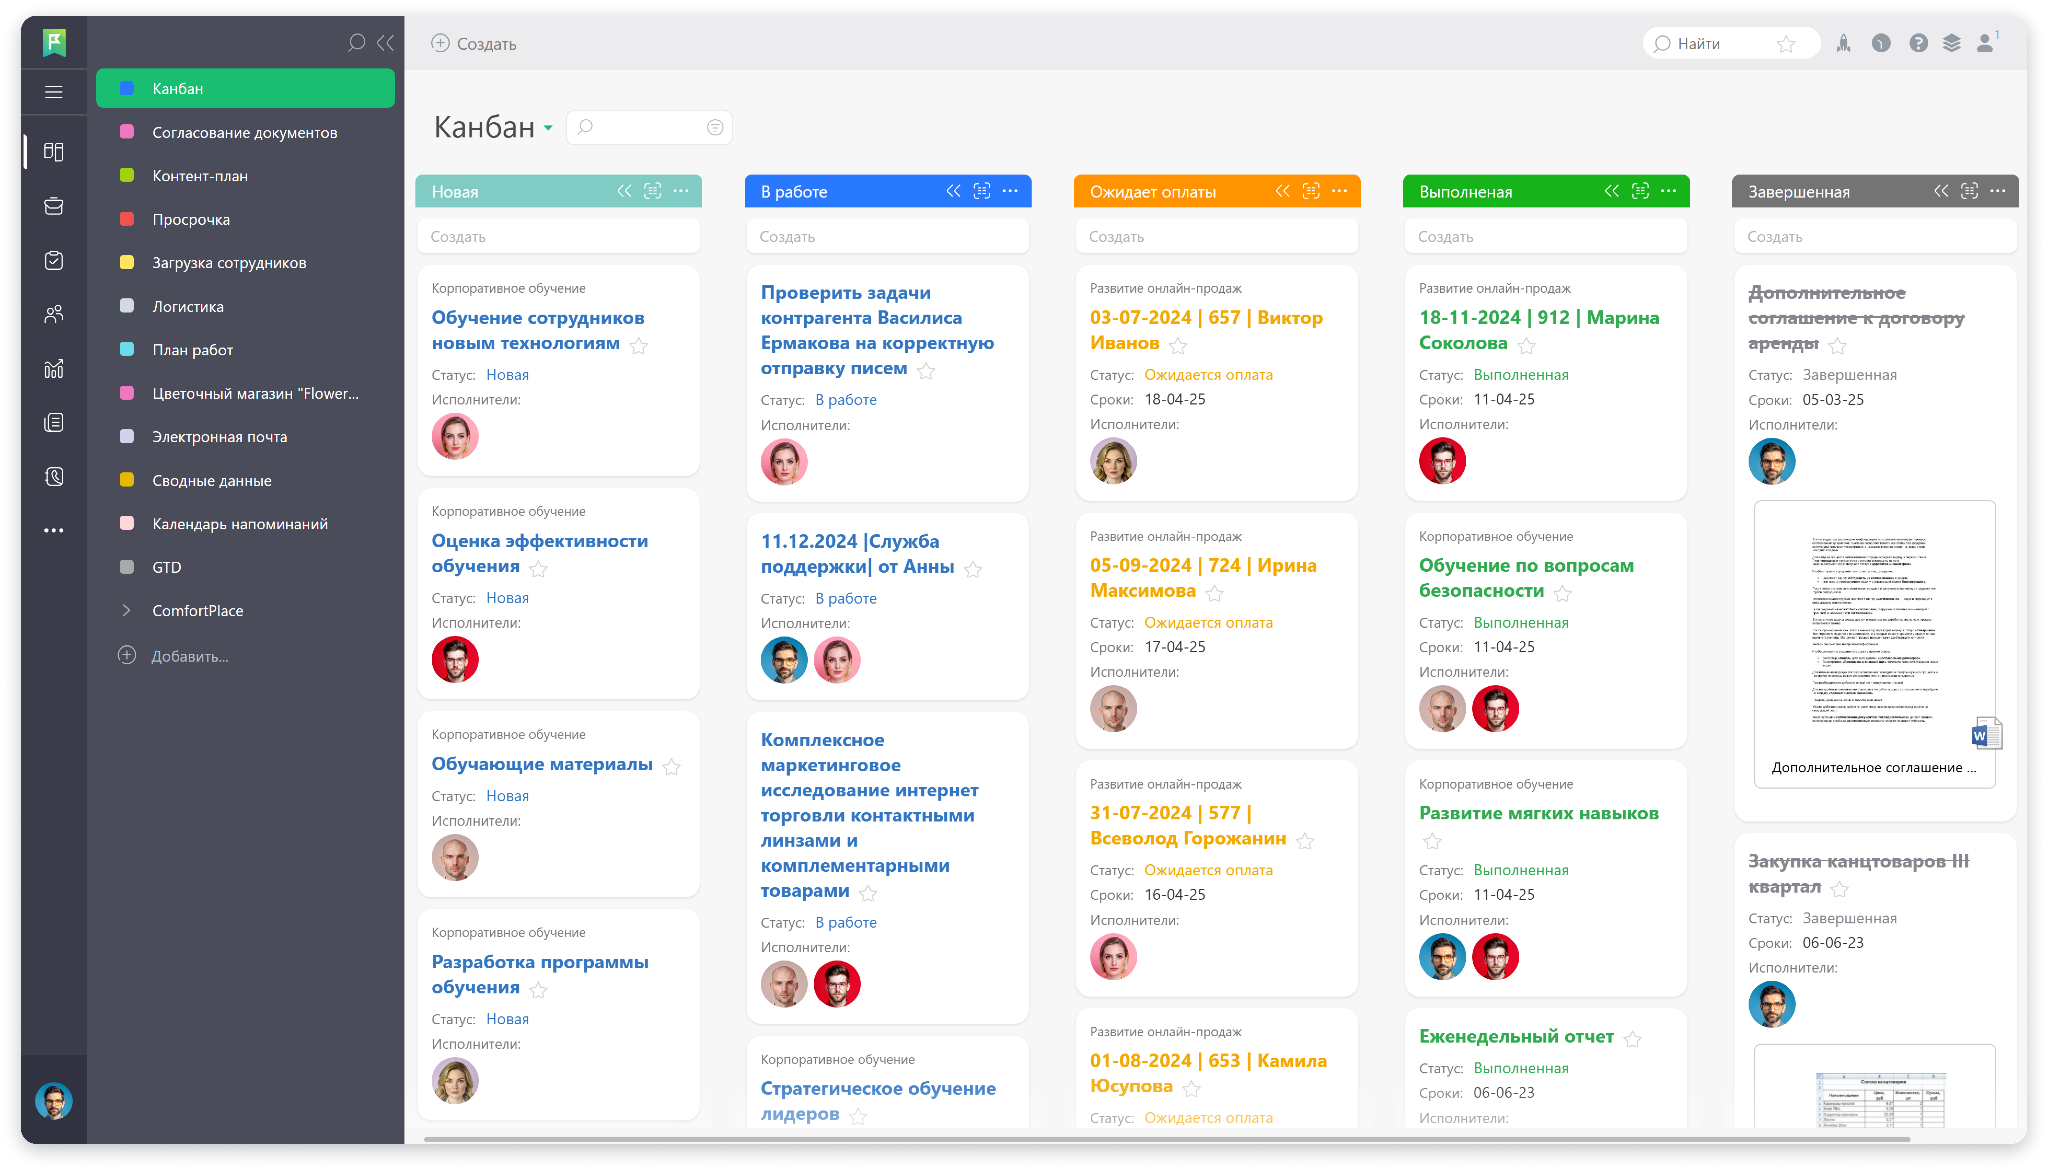Toggle the favorites star in top search bar

tap(1786, 44)
